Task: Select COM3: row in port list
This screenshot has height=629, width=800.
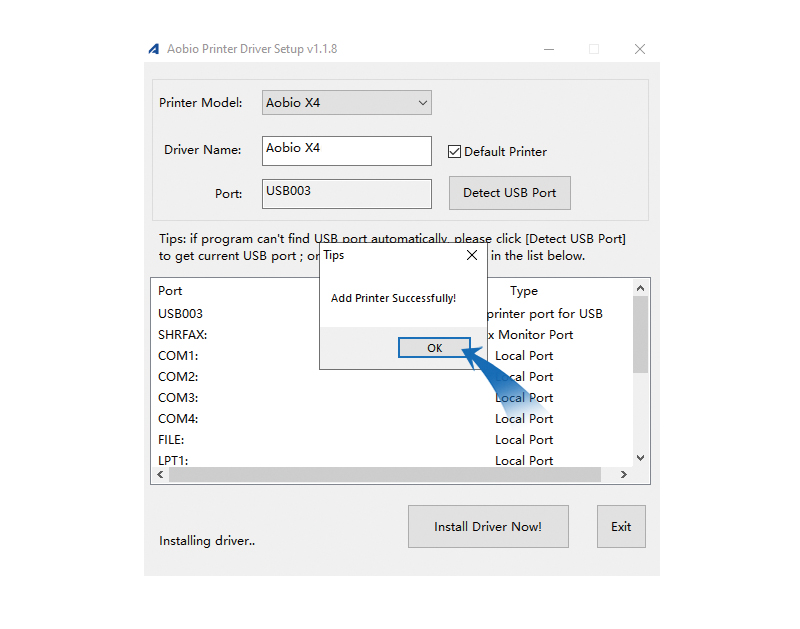Action: click(392, 397)
